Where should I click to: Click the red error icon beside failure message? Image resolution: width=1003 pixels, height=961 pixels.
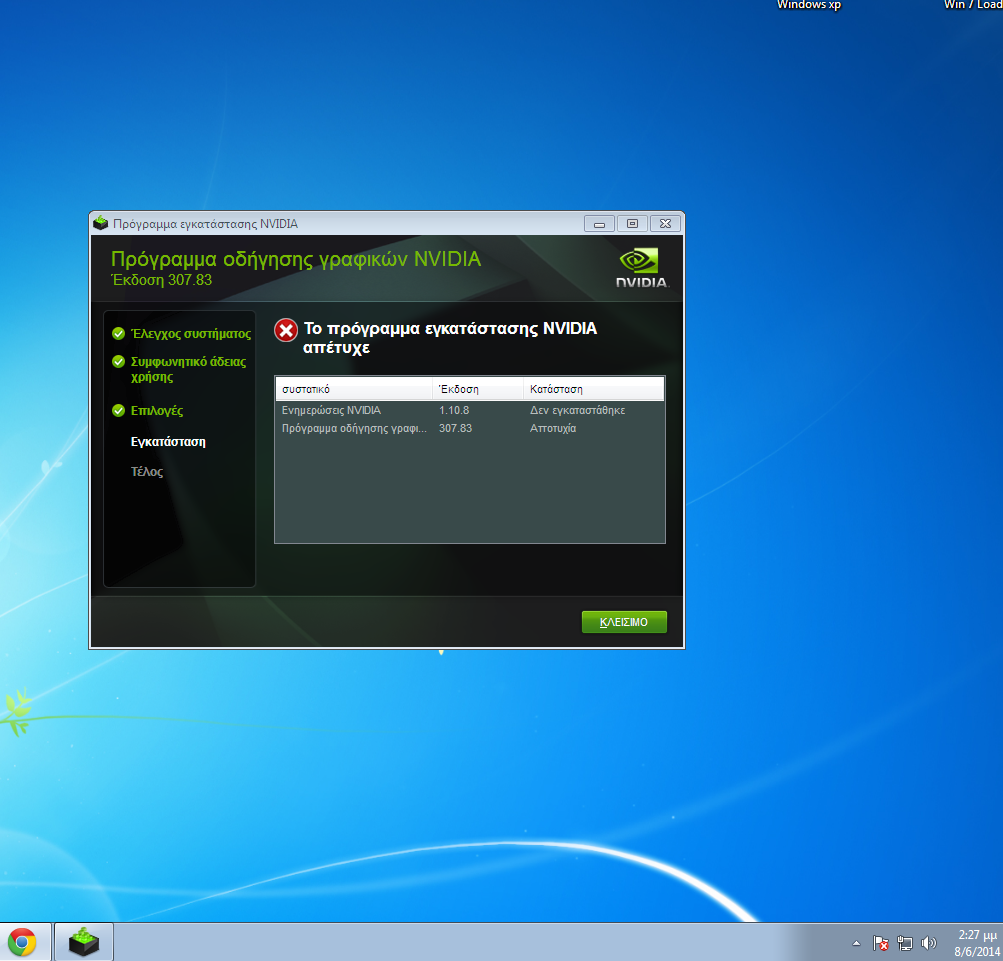point(286,330)
